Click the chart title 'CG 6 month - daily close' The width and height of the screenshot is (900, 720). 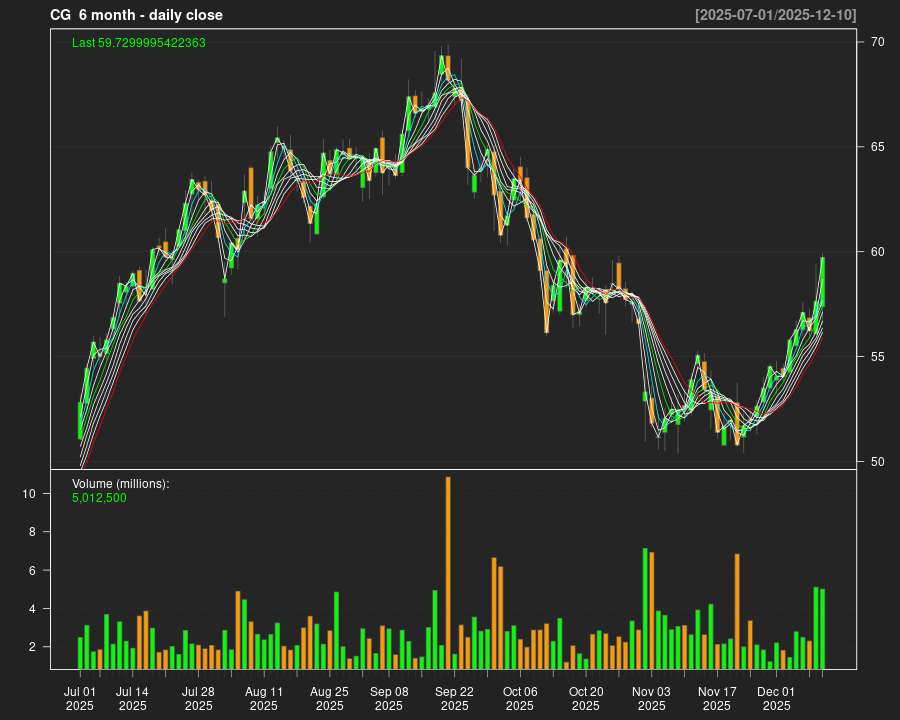pos(136,15)
